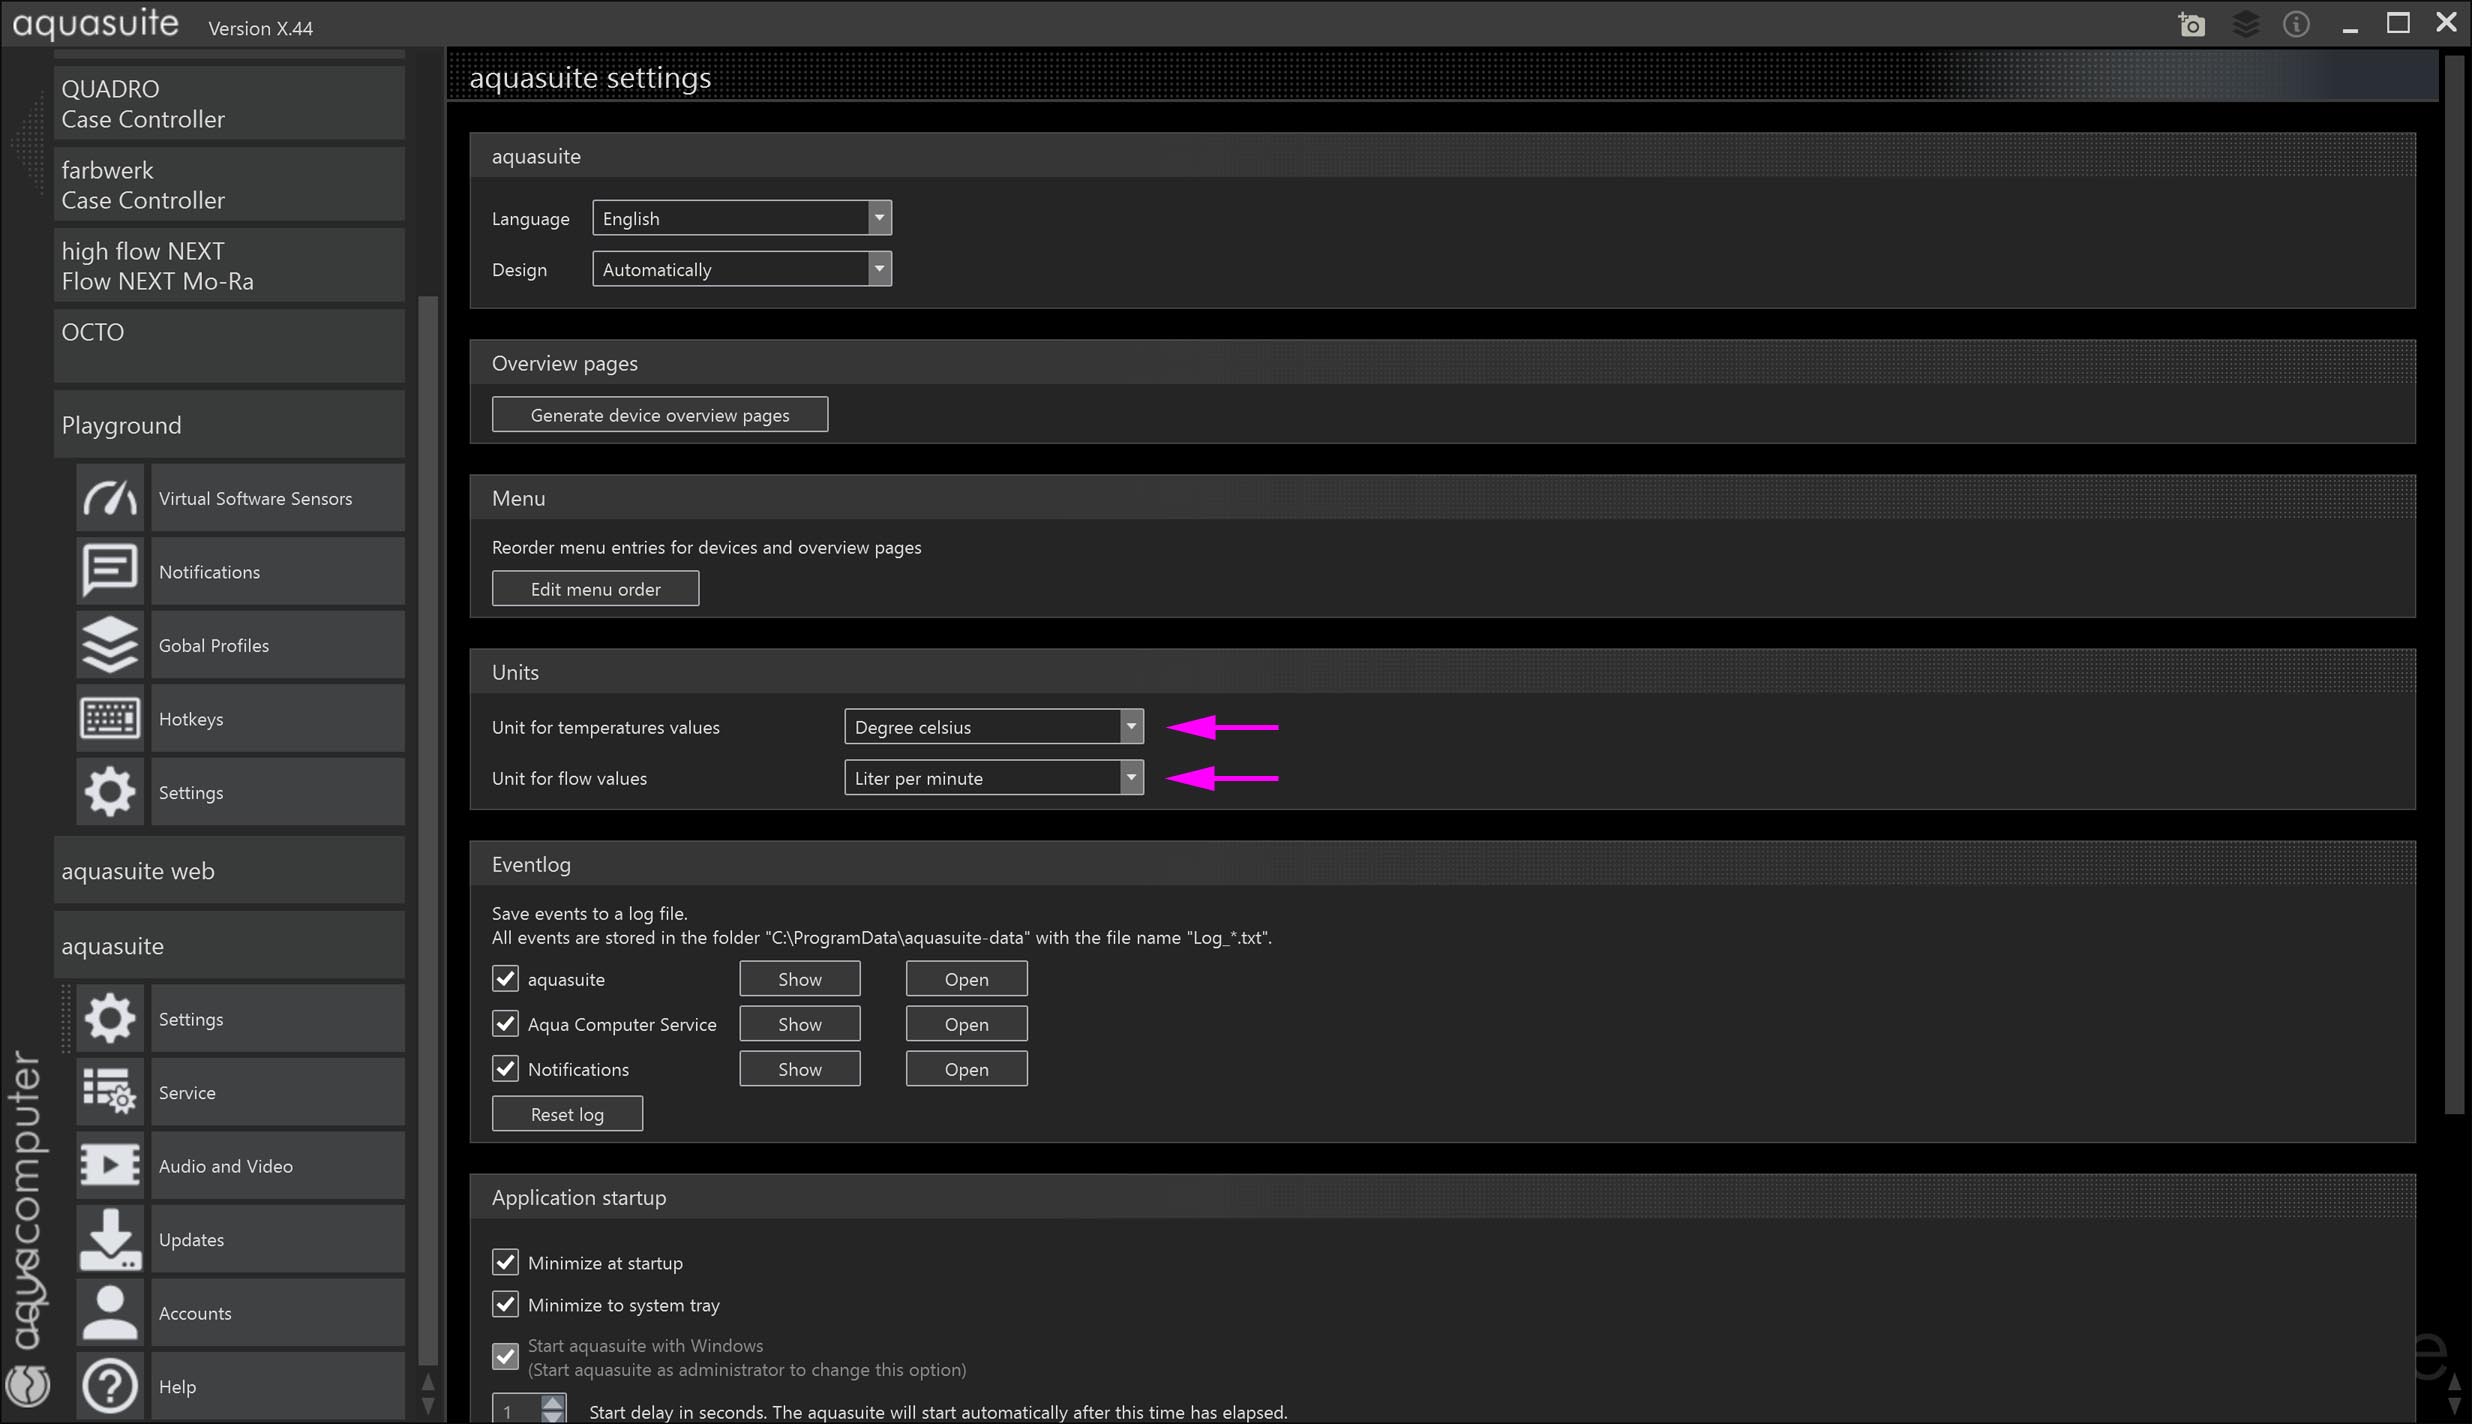Click the Global Profiles layers icon in the sidebar
The height and width of the screenshot is (1424, 2472).
click(x=109, y=645)
